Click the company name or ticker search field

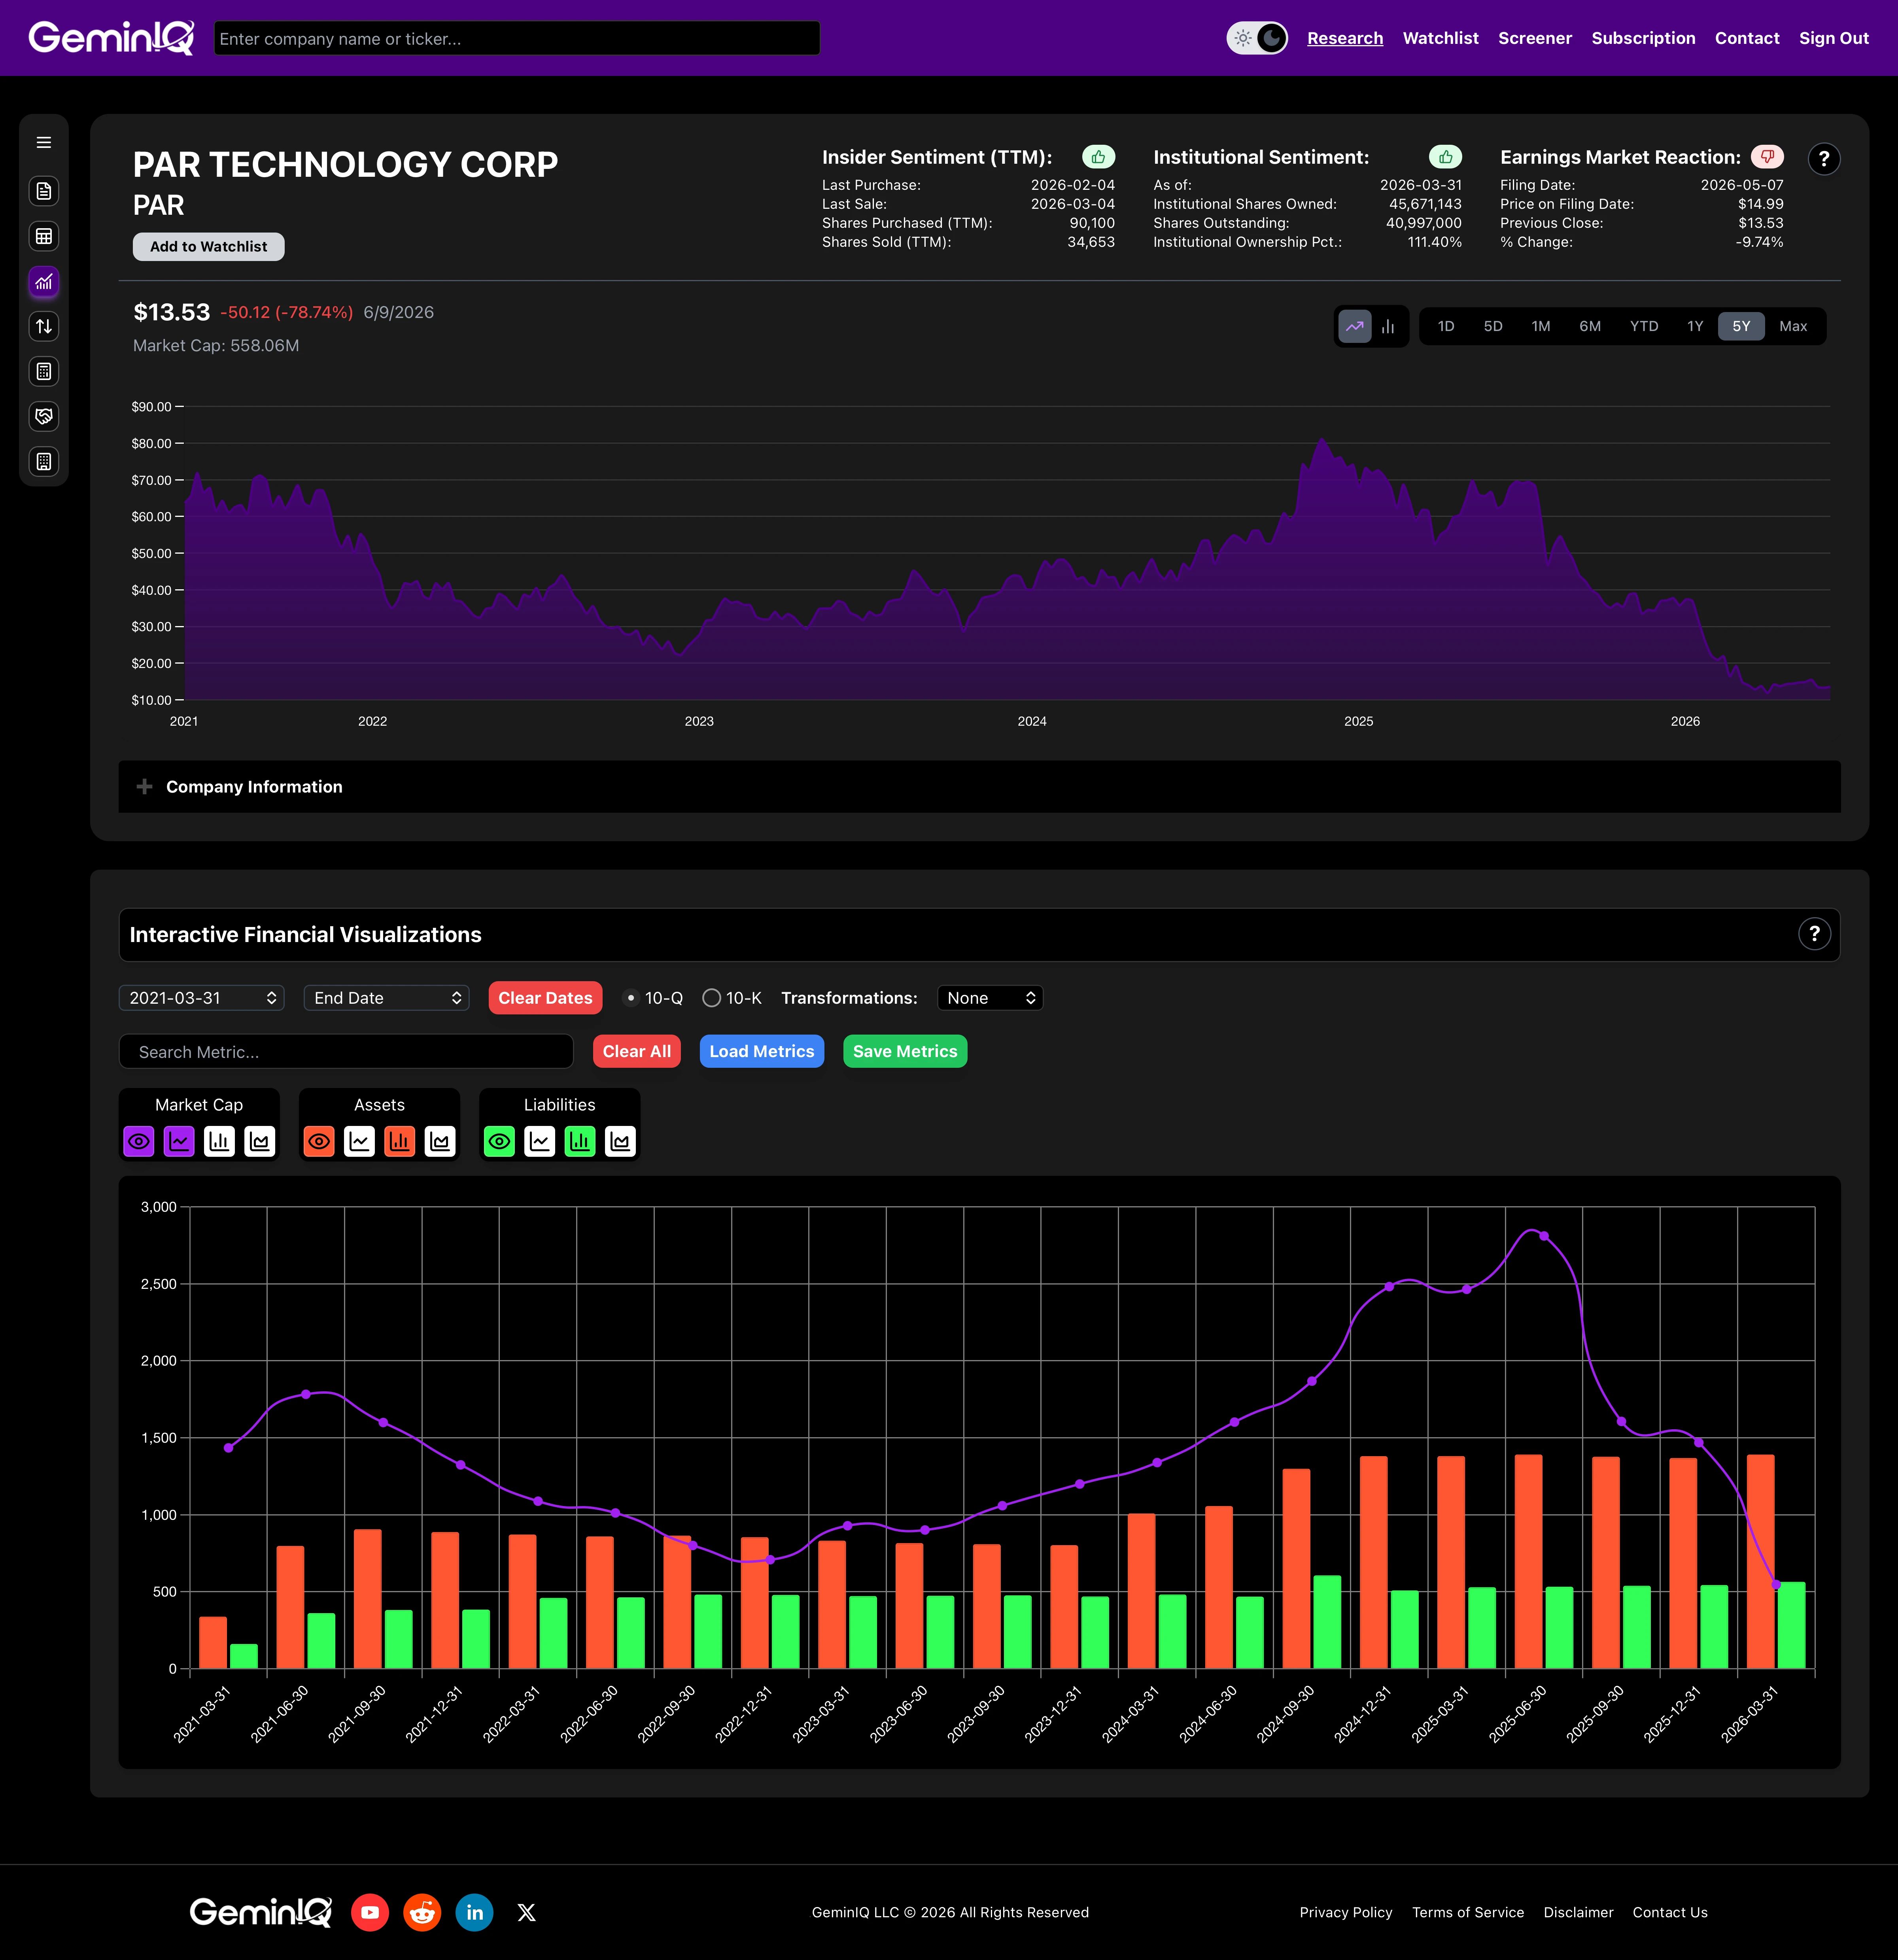coord(517,38)
